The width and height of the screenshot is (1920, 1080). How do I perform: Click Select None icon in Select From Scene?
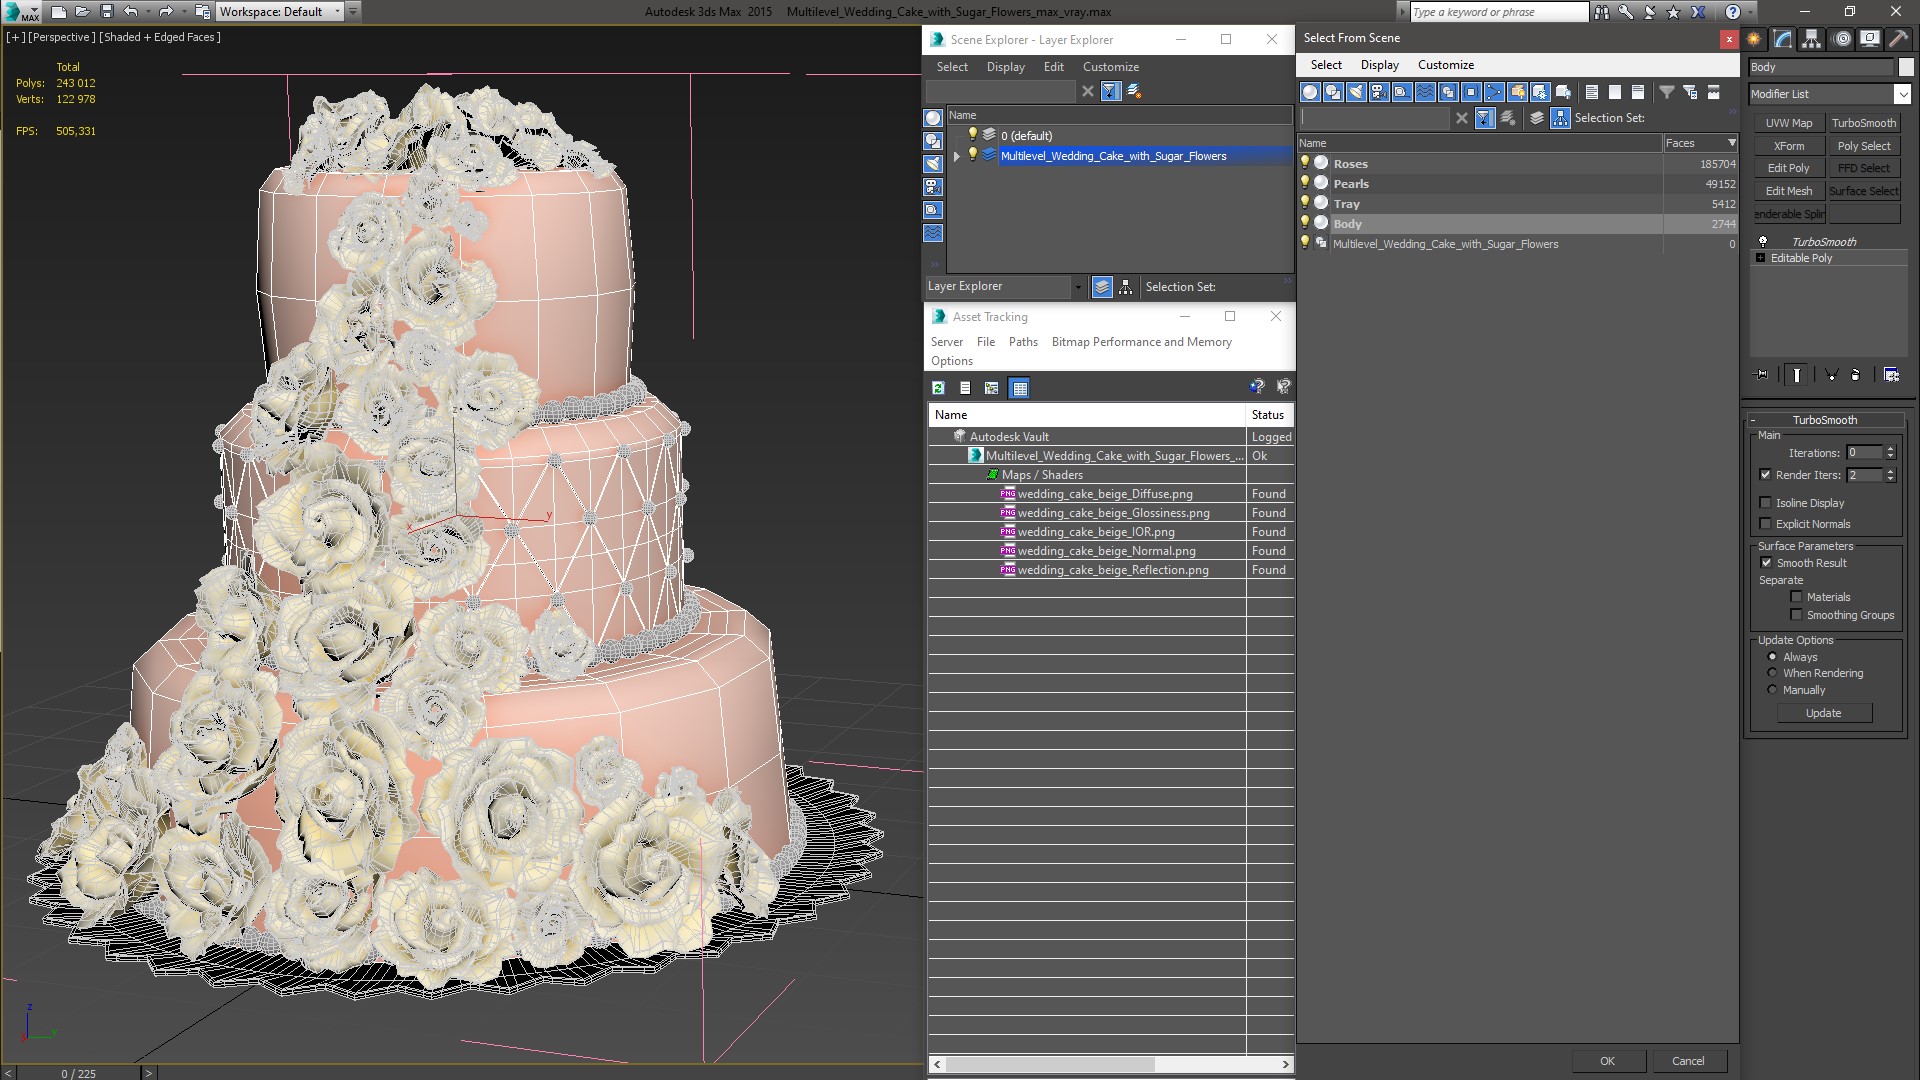[1615, 92]
